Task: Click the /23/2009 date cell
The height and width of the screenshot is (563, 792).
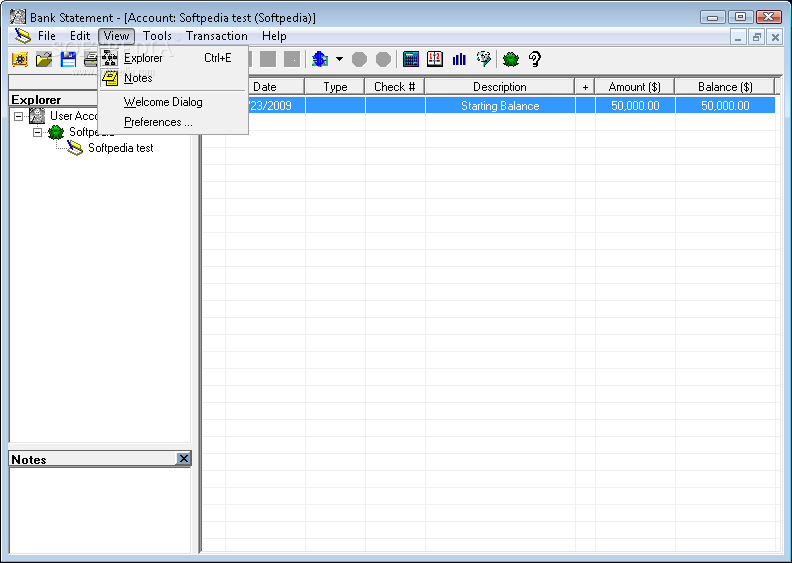Action: [x=276, y=106]
